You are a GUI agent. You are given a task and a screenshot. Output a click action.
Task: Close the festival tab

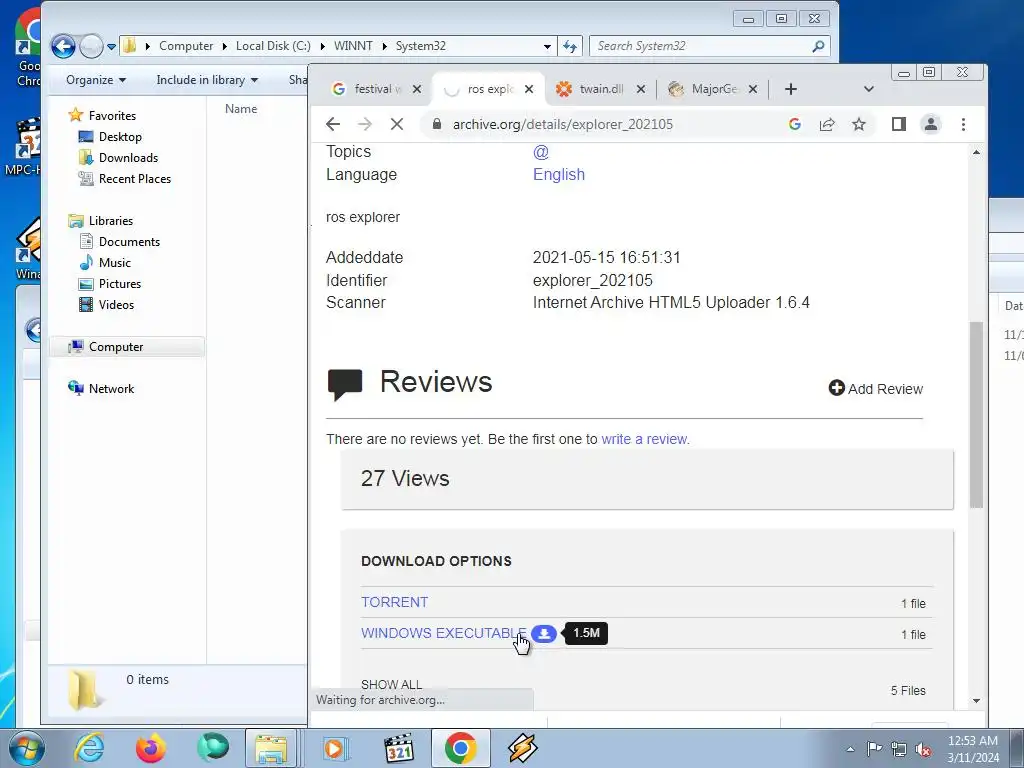(x=417, y=89)
